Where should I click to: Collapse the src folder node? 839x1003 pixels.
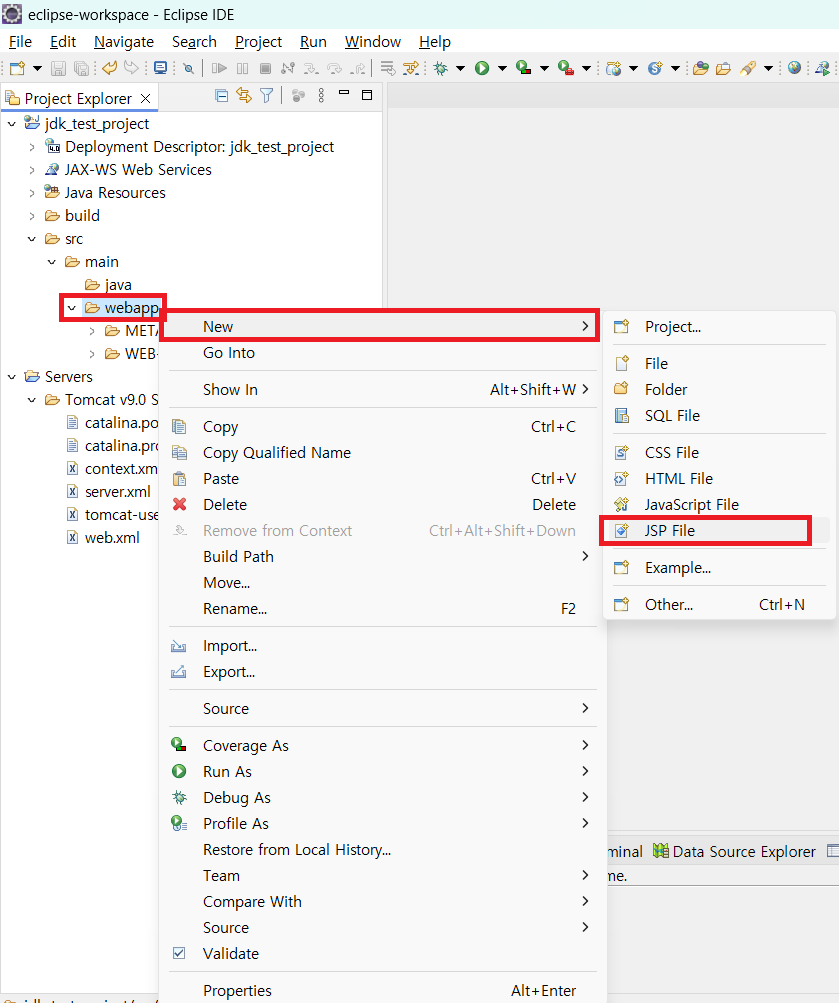[x=32, y=239]
